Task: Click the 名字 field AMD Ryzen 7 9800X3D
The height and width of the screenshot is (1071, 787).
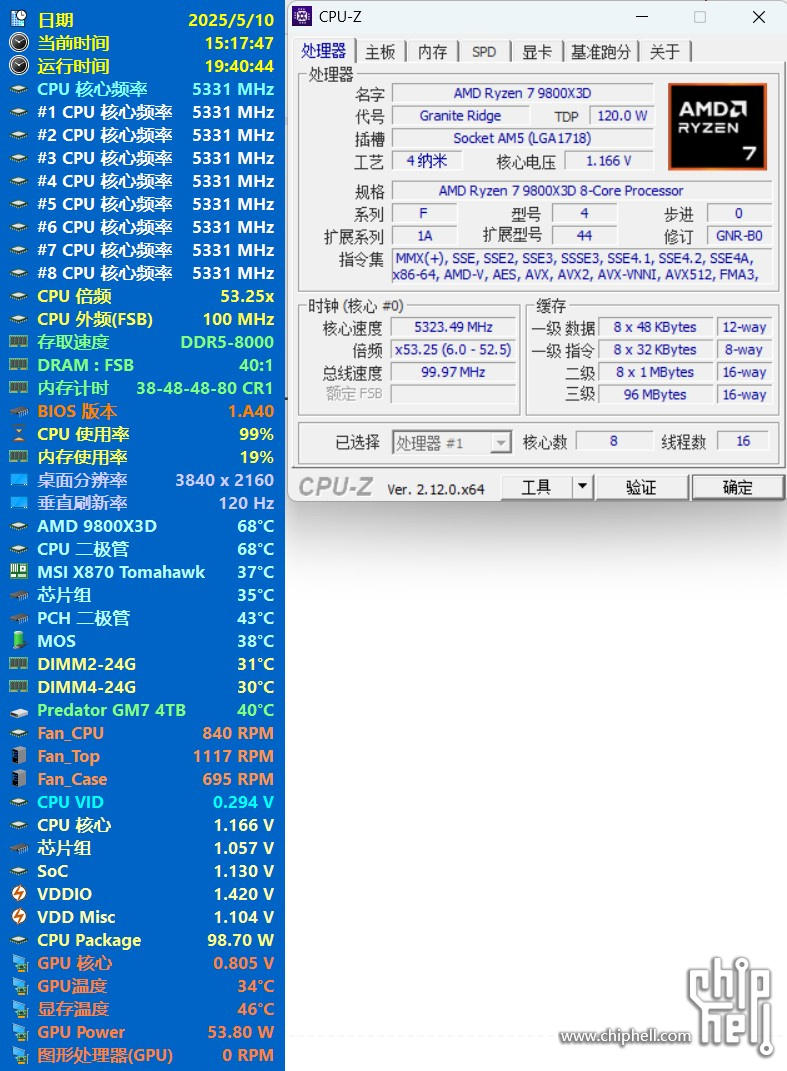Action: coord(523,94)
